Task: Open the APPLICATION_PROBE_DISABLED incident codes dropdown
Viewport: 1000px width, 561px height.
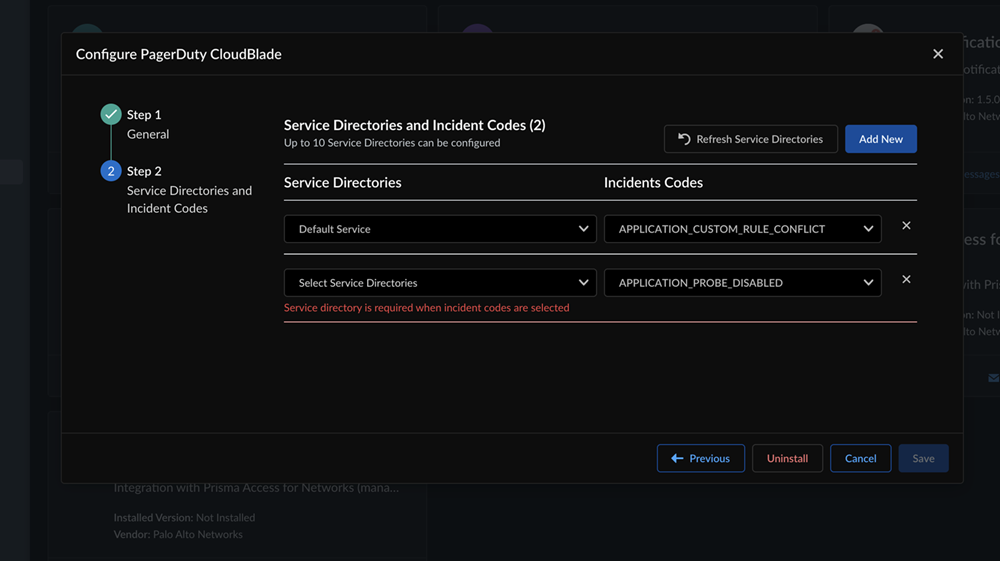Action: point(742,283)
